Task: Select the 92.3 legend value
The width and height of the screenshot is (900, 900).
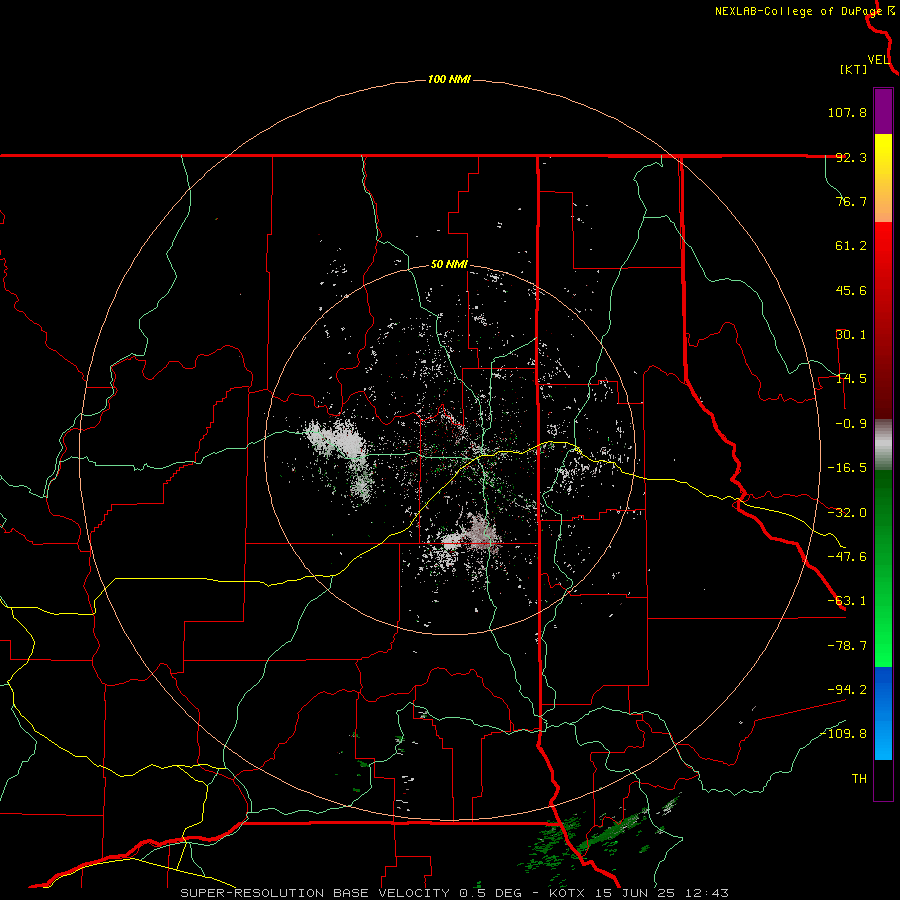Action: tap(851, 157)
